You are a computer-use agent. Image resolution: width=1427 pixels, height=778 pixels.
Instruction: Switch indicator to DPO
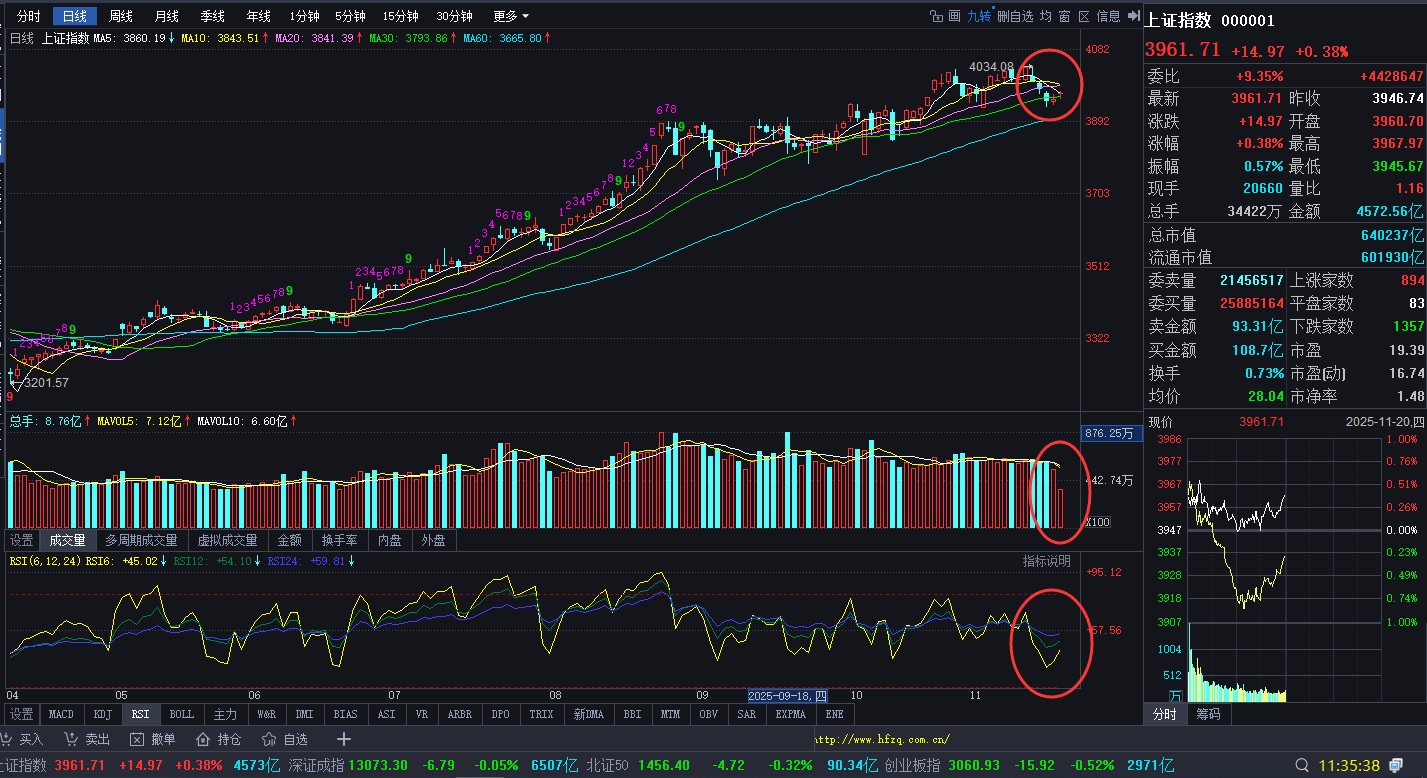pyautogui.click(x=500, y=714)
